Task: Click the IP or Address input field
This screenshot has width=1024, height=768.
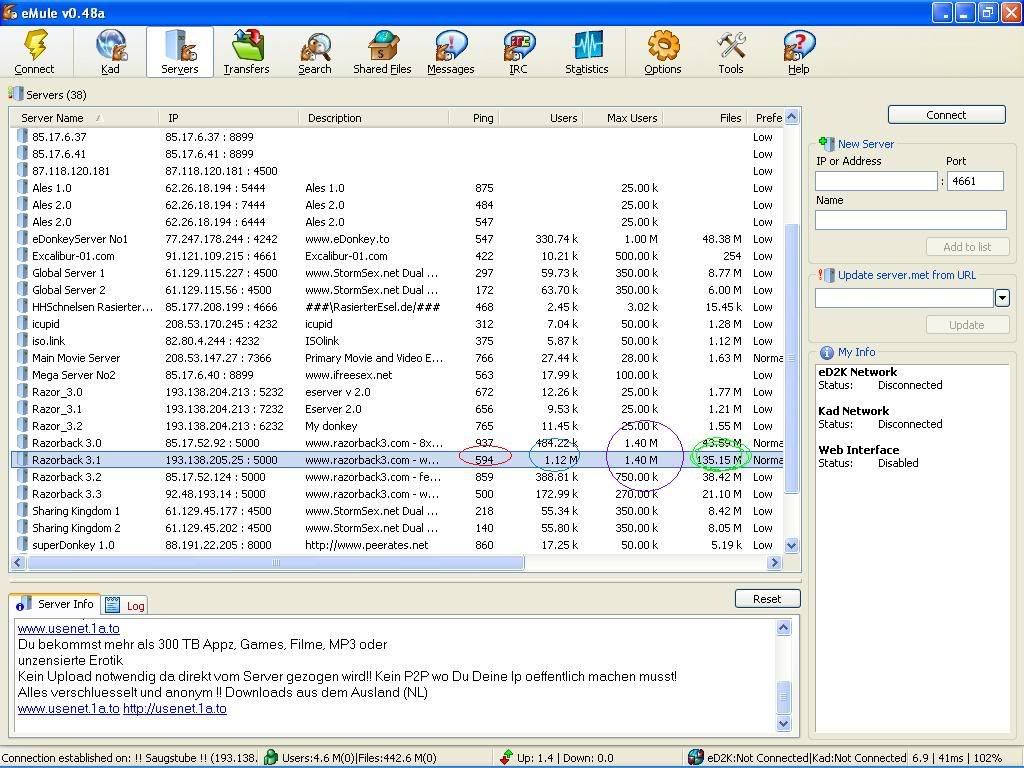Action: (876, 181)
